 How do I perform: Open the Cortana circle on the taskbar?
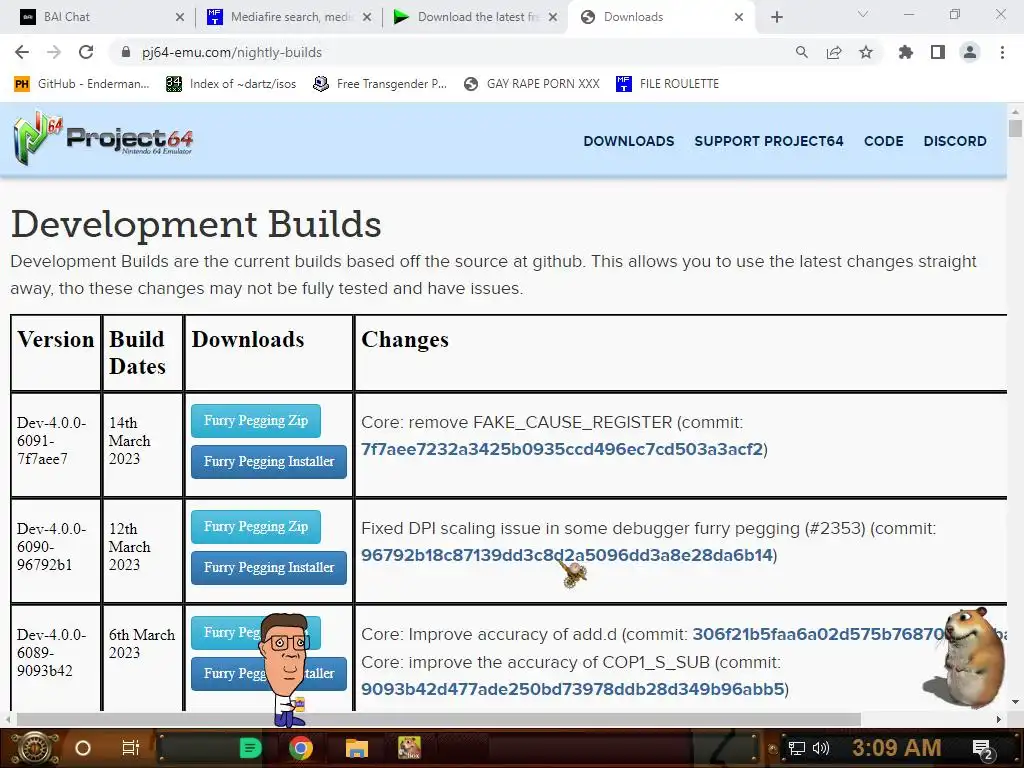click(x=83, y=748)
